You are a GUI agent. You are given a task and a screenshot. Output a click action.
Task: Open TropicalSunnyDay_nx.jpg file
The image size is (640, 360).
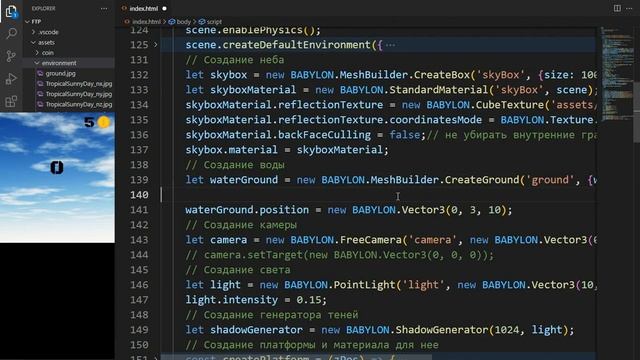click(x=79, y=84)
